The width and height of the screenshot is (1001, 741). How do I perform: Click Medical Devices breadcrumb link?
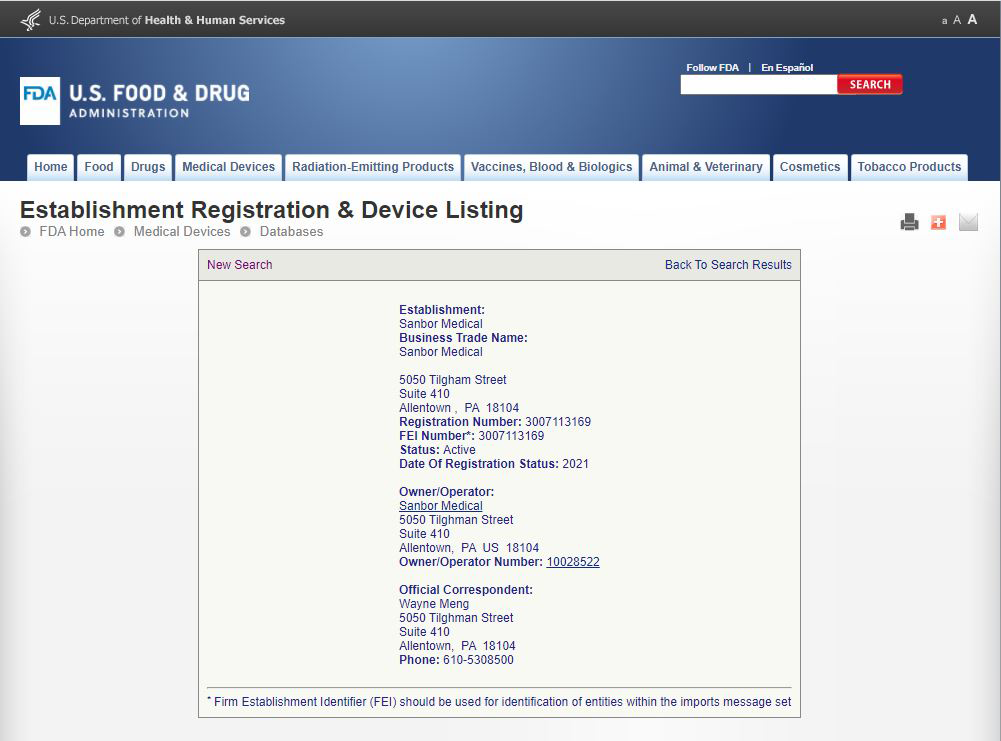(x=182, y=232)
